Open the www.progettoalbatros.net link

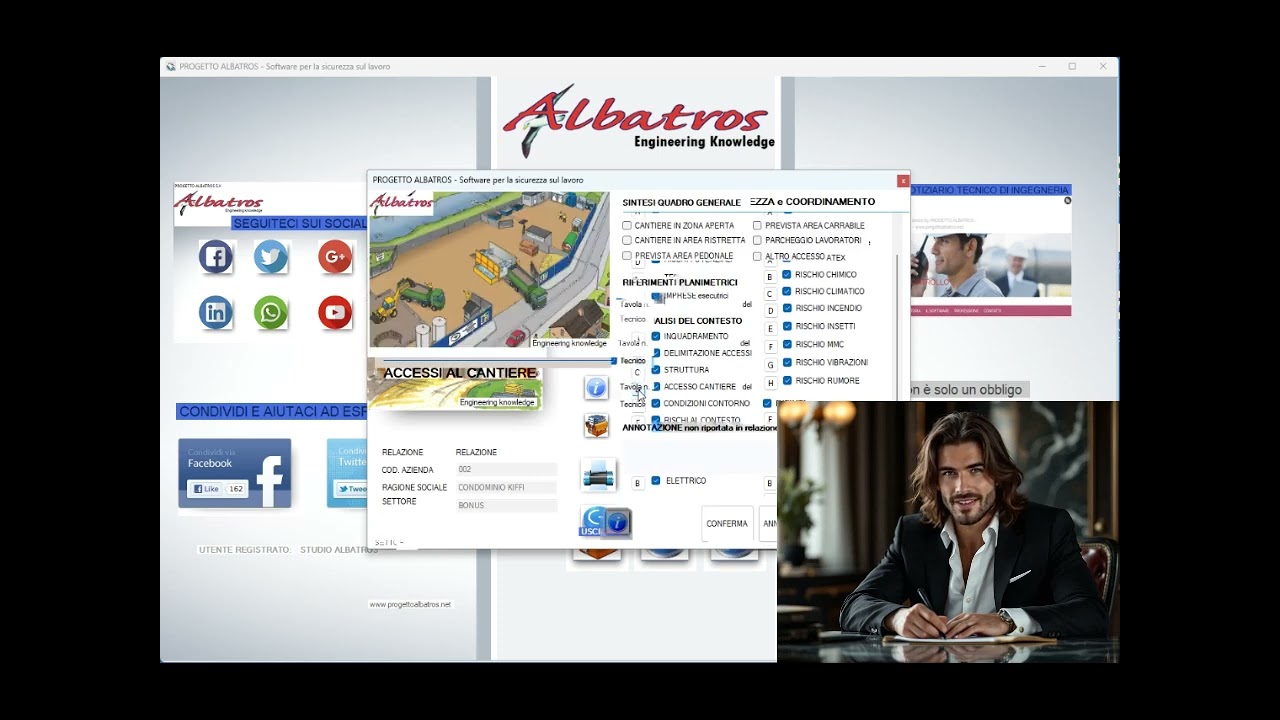click(x=410, y=604)
